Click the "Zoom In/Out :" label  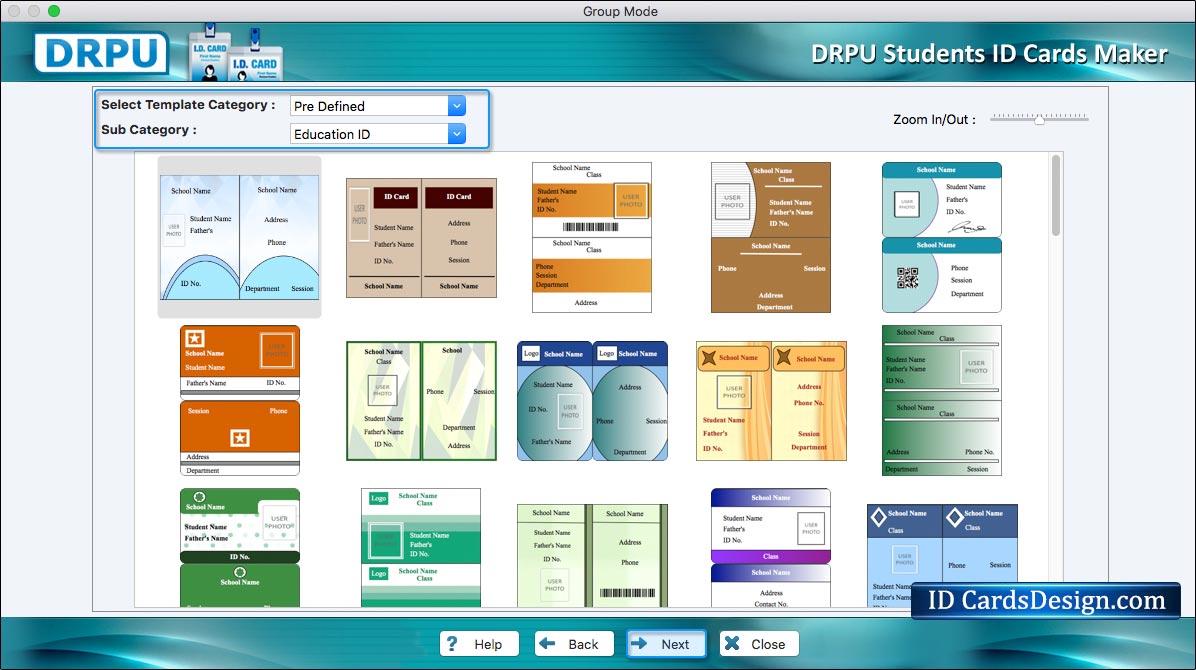pyautogui.click(x=934, y=119)
